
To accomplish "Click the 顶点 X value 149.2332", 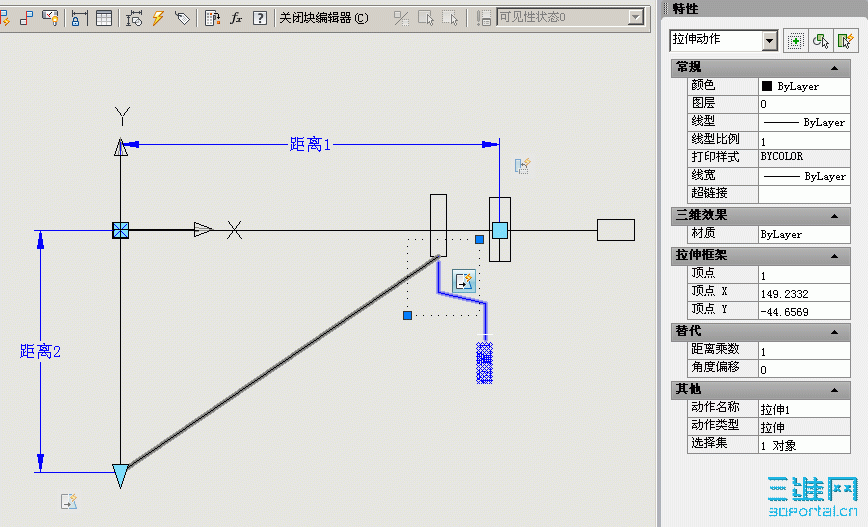I will coord(804,292).
